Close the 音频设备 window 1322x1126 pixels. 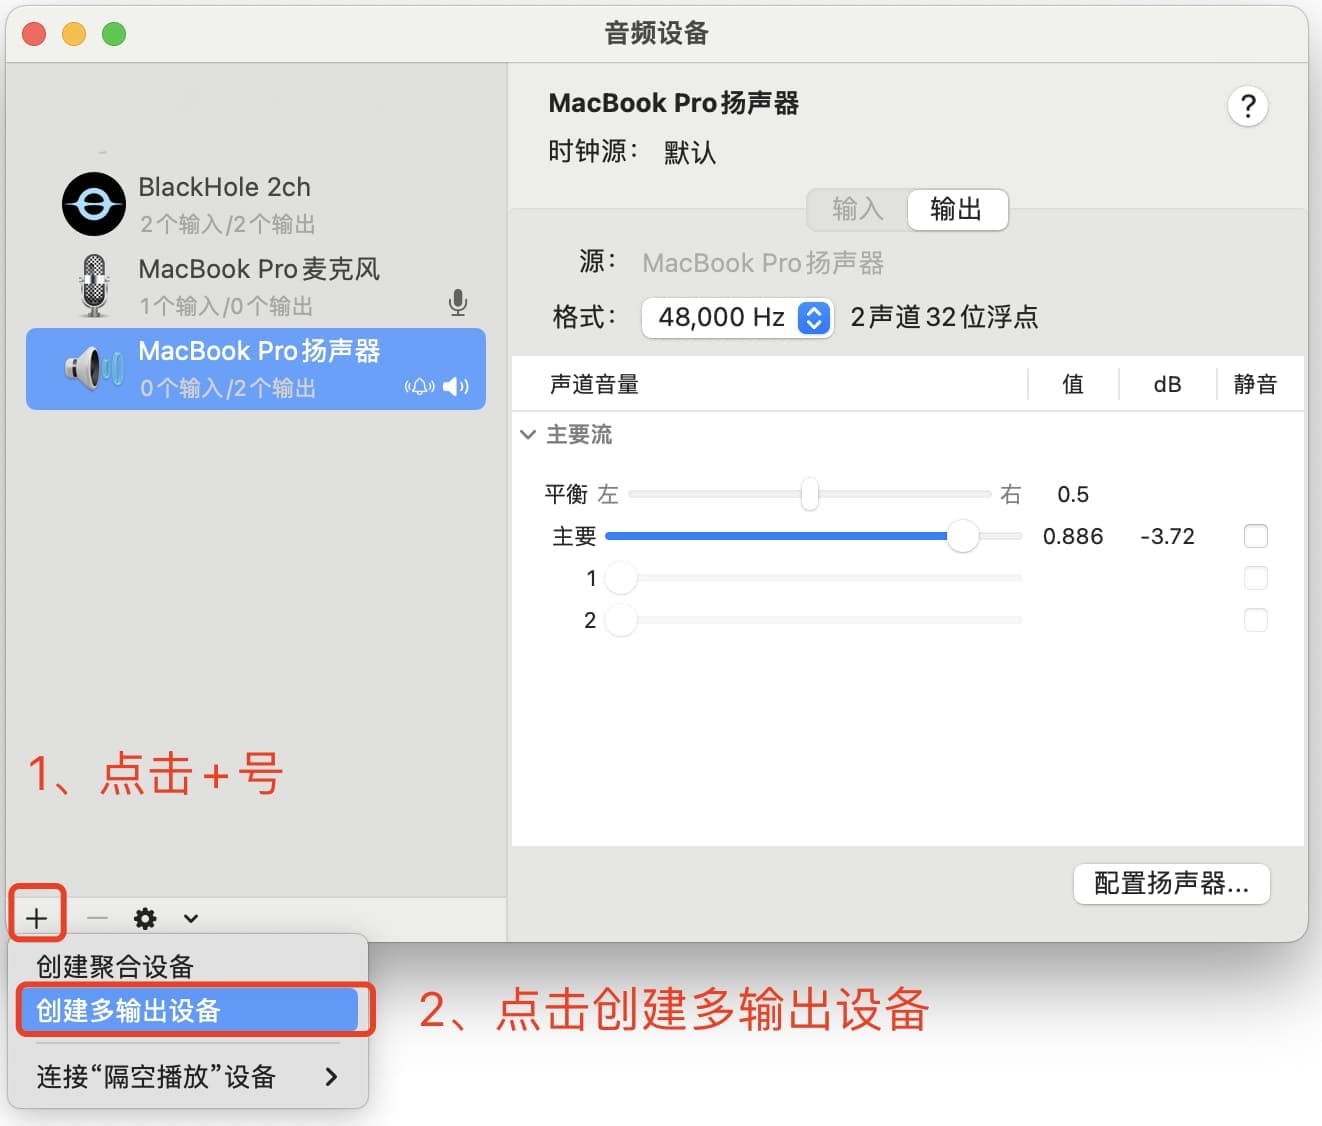tap(34, 34)
